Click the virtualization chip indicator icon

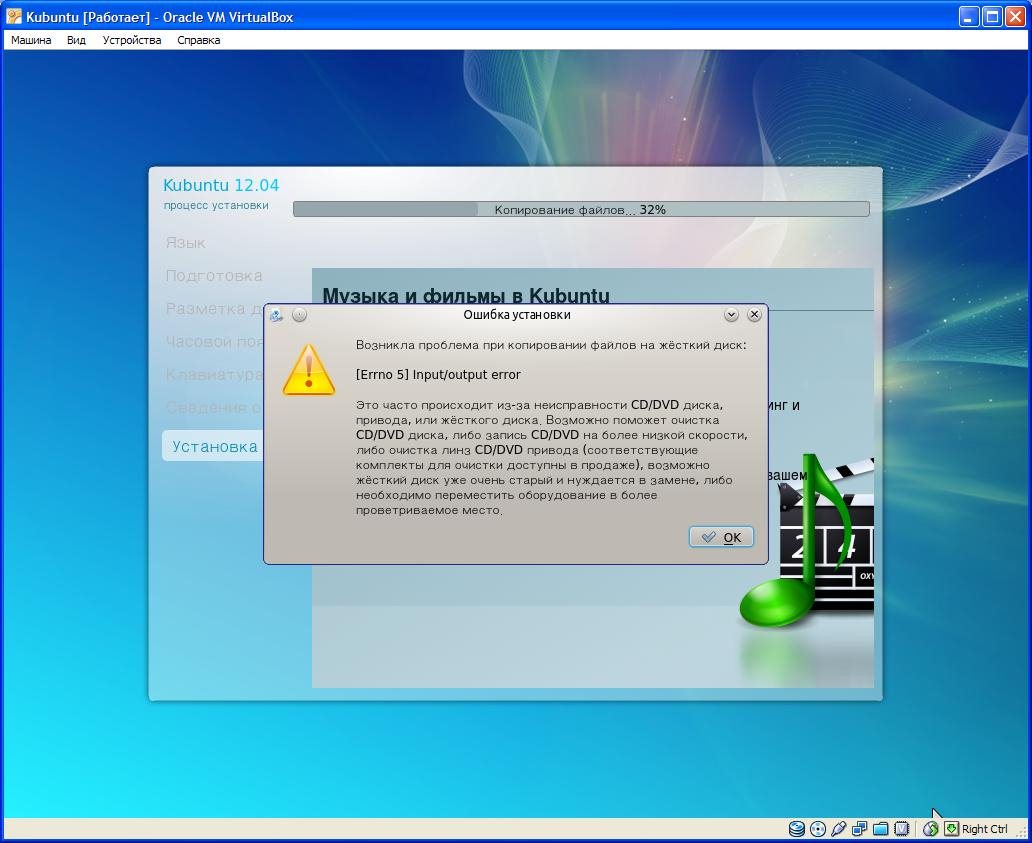902,829
